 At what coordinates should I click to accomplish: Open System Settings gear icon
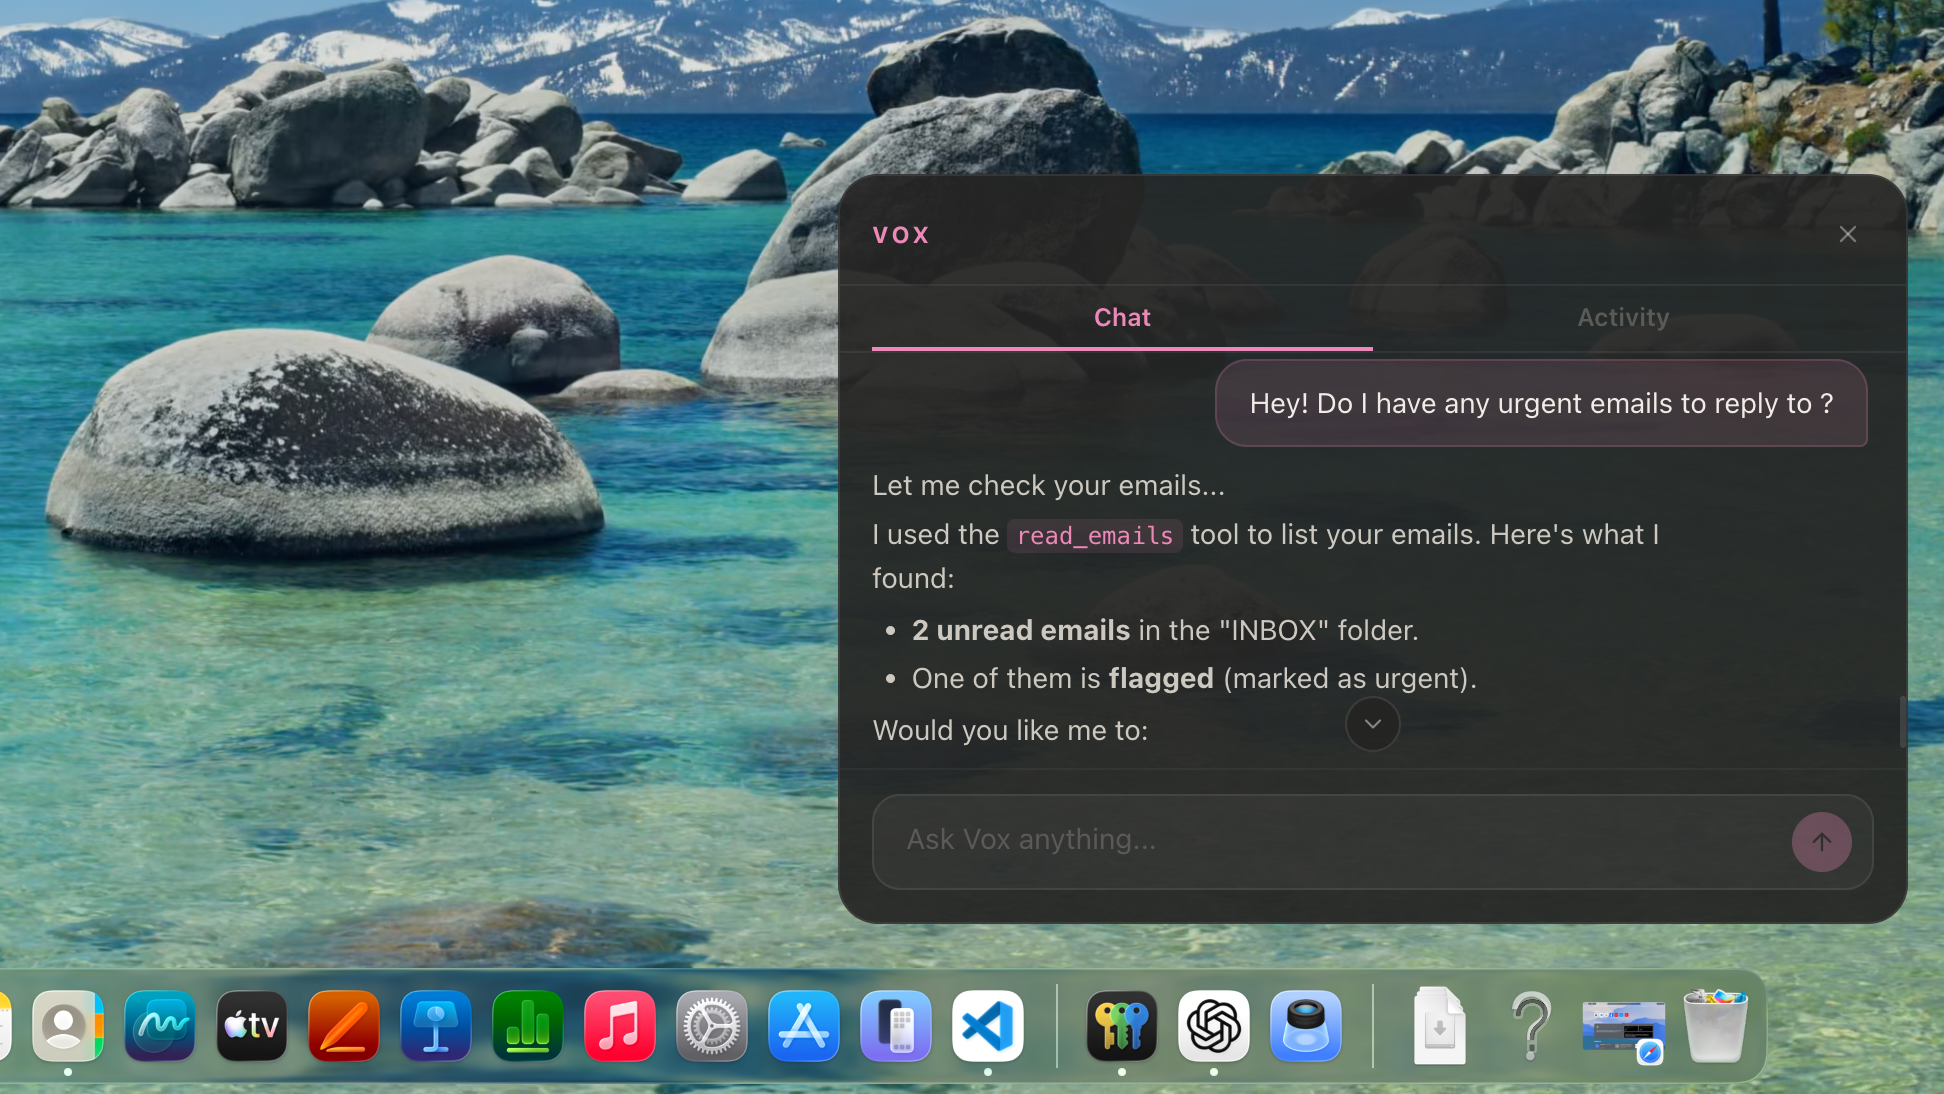click(711, 1026)
